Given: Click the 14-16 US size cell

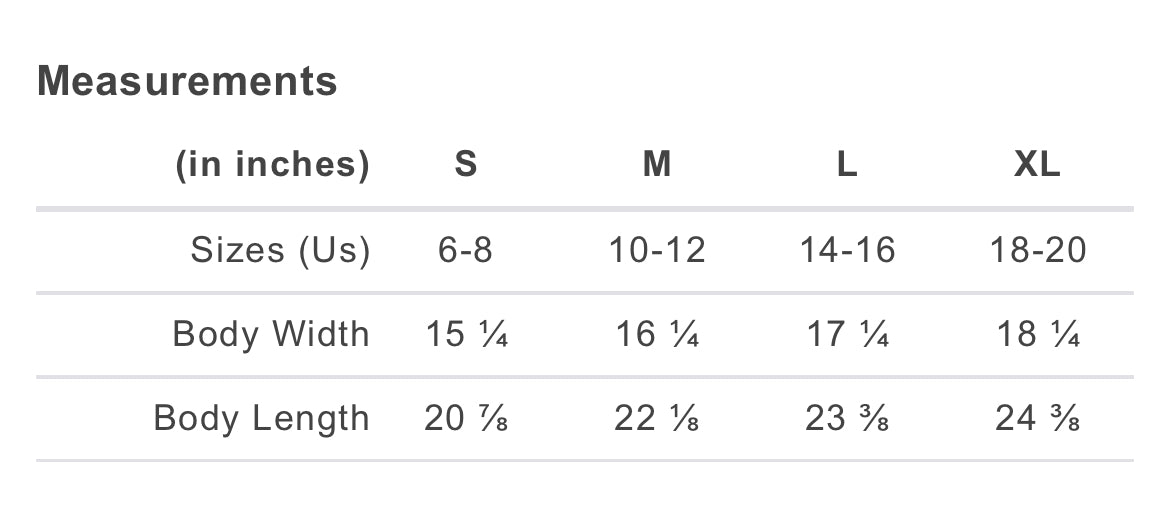Looking at the screenshot, I should (x=847, y=250).
